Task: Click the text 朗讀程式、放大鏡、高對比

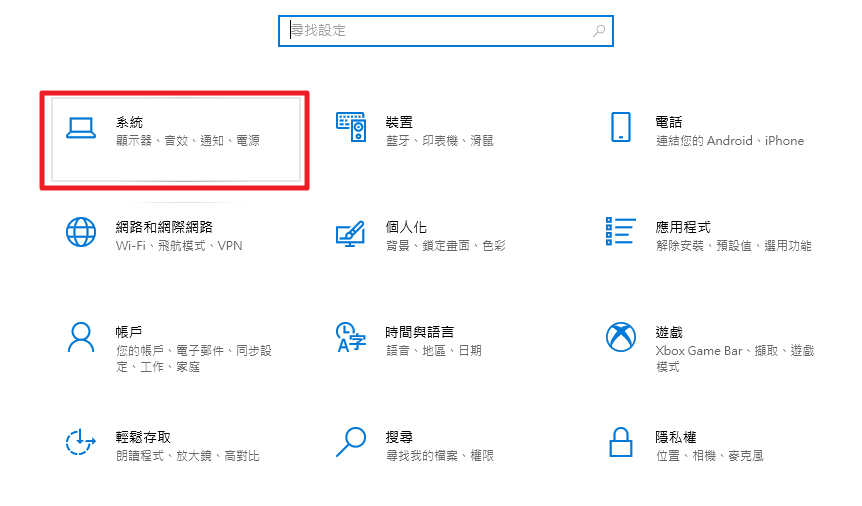Action: click(187, 456)
